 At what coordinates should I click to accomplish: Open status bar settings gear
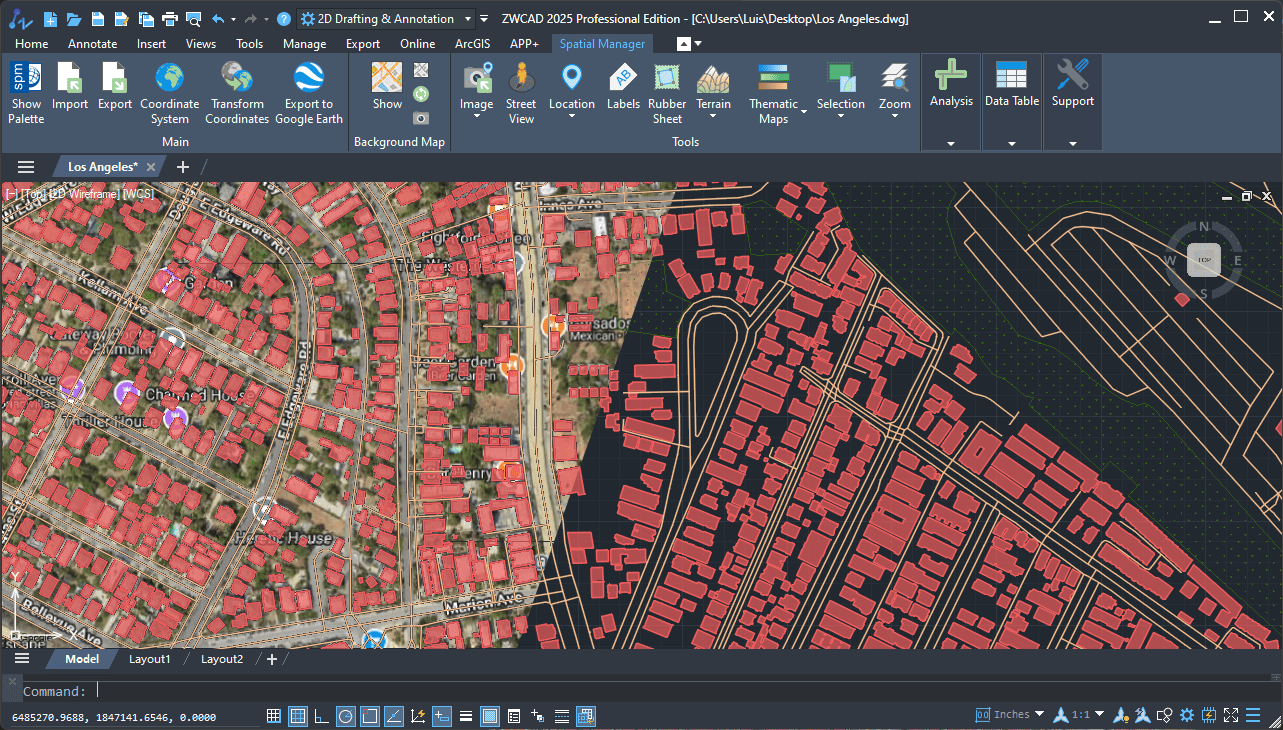[1187, 715]
